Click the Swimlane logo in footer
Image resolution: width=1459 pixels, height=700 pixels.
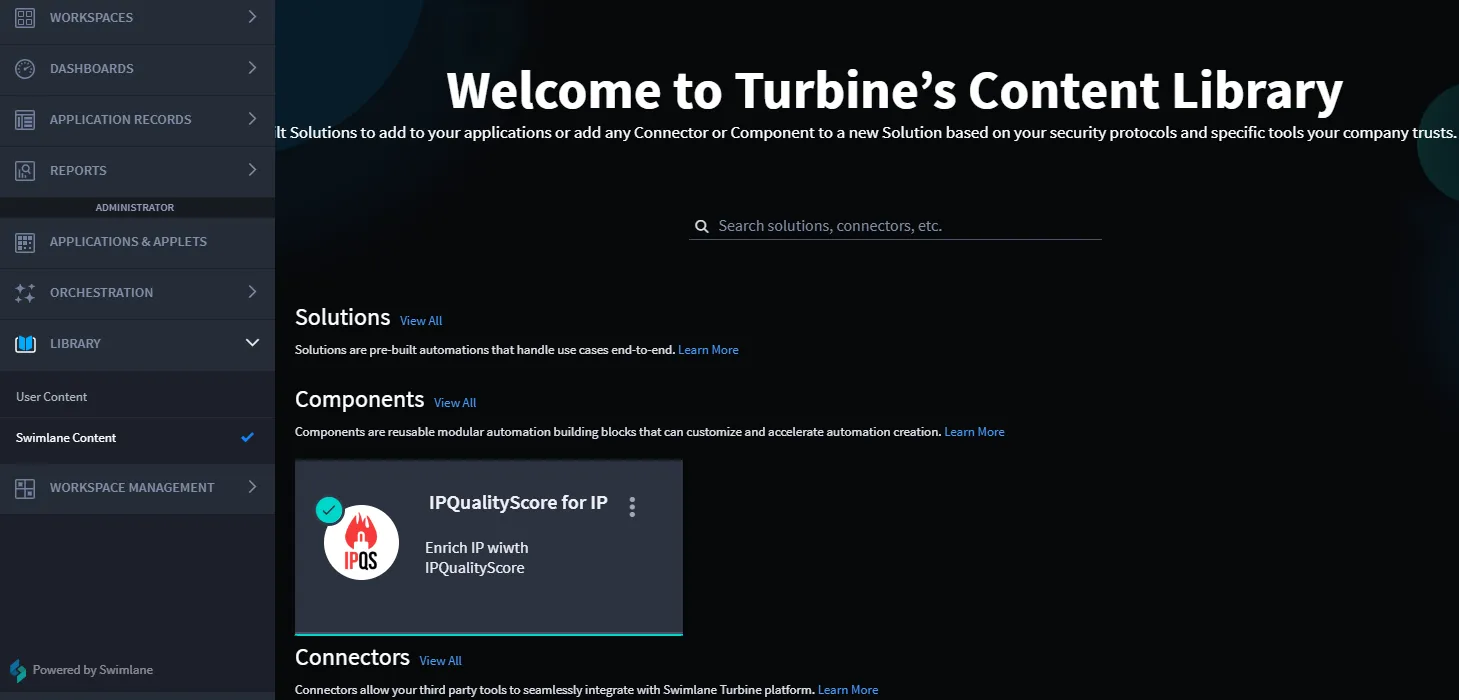pos(18,670)
